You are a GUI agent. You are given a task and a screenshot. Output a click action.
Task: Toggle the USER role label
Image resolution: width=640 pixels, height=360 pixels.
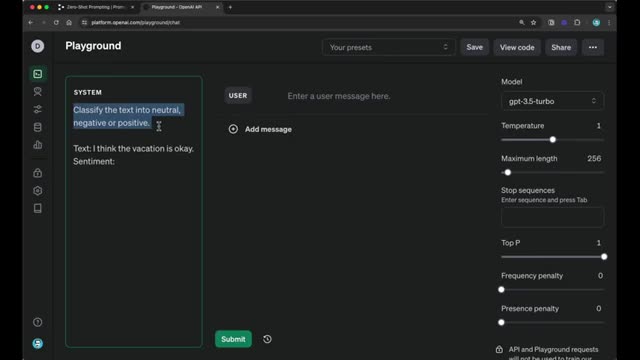(x=238, y=96)
